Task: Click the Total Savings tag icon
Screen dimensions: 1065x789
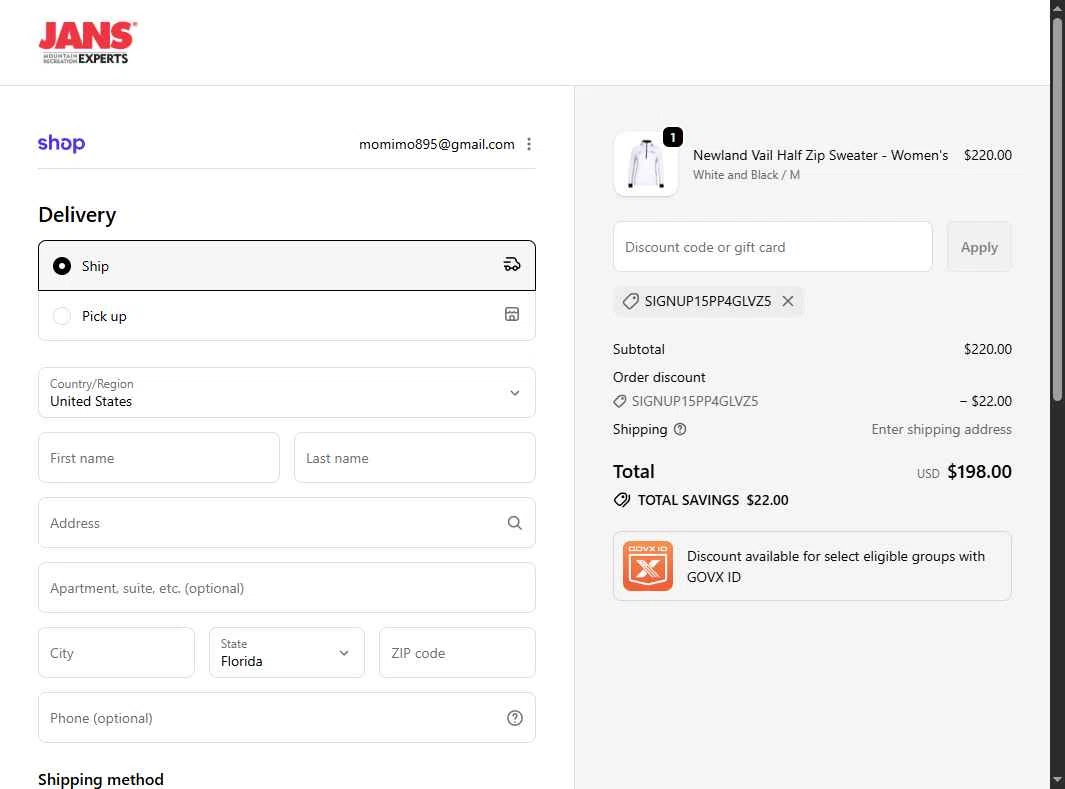Action: pos(621,500)
